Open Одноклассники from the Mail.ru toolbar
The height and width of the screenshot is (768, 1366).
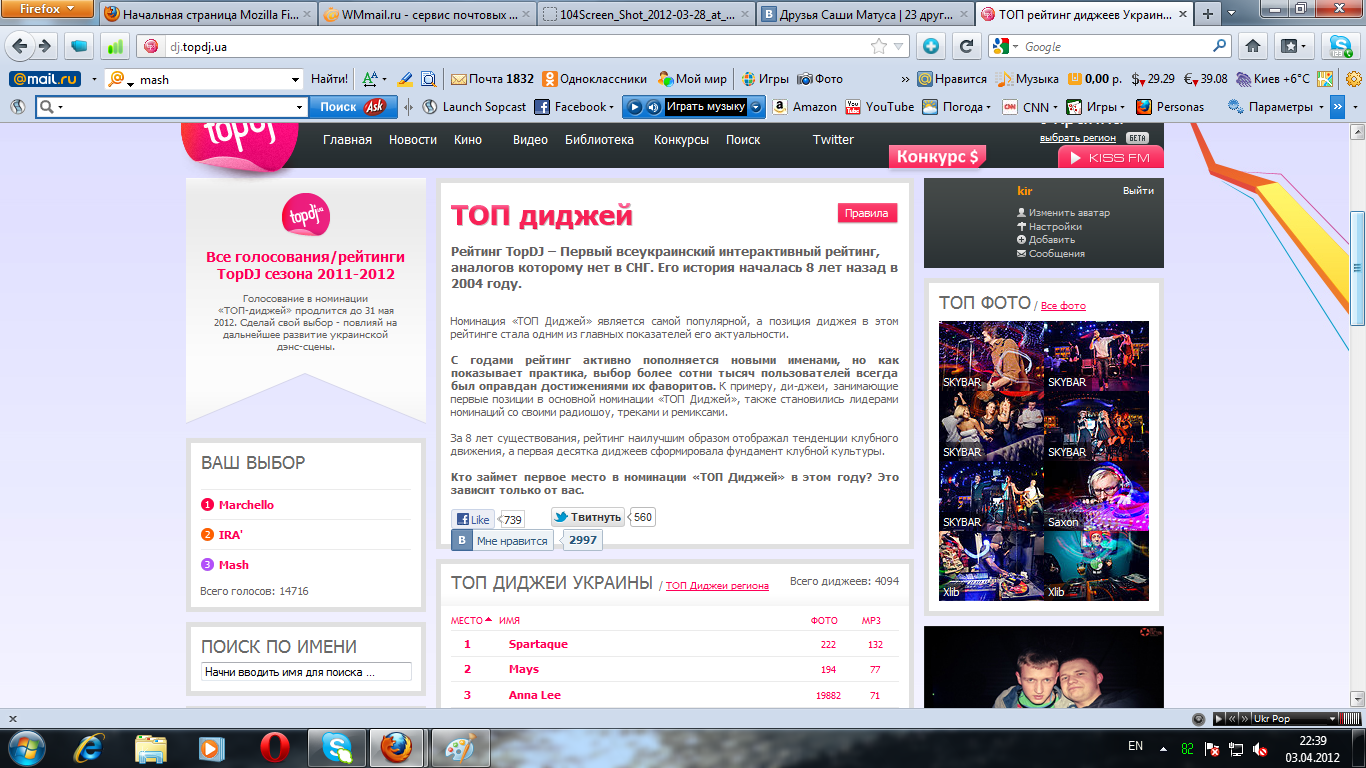[x=595, y=79]
